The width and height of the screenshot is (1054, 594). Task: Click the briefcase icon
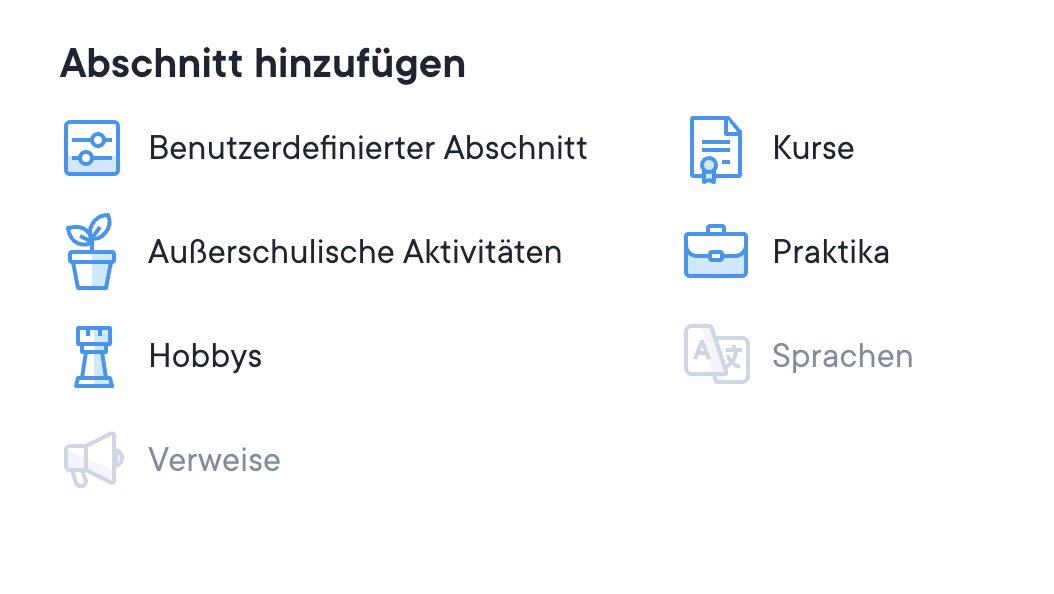coord(716,252)
